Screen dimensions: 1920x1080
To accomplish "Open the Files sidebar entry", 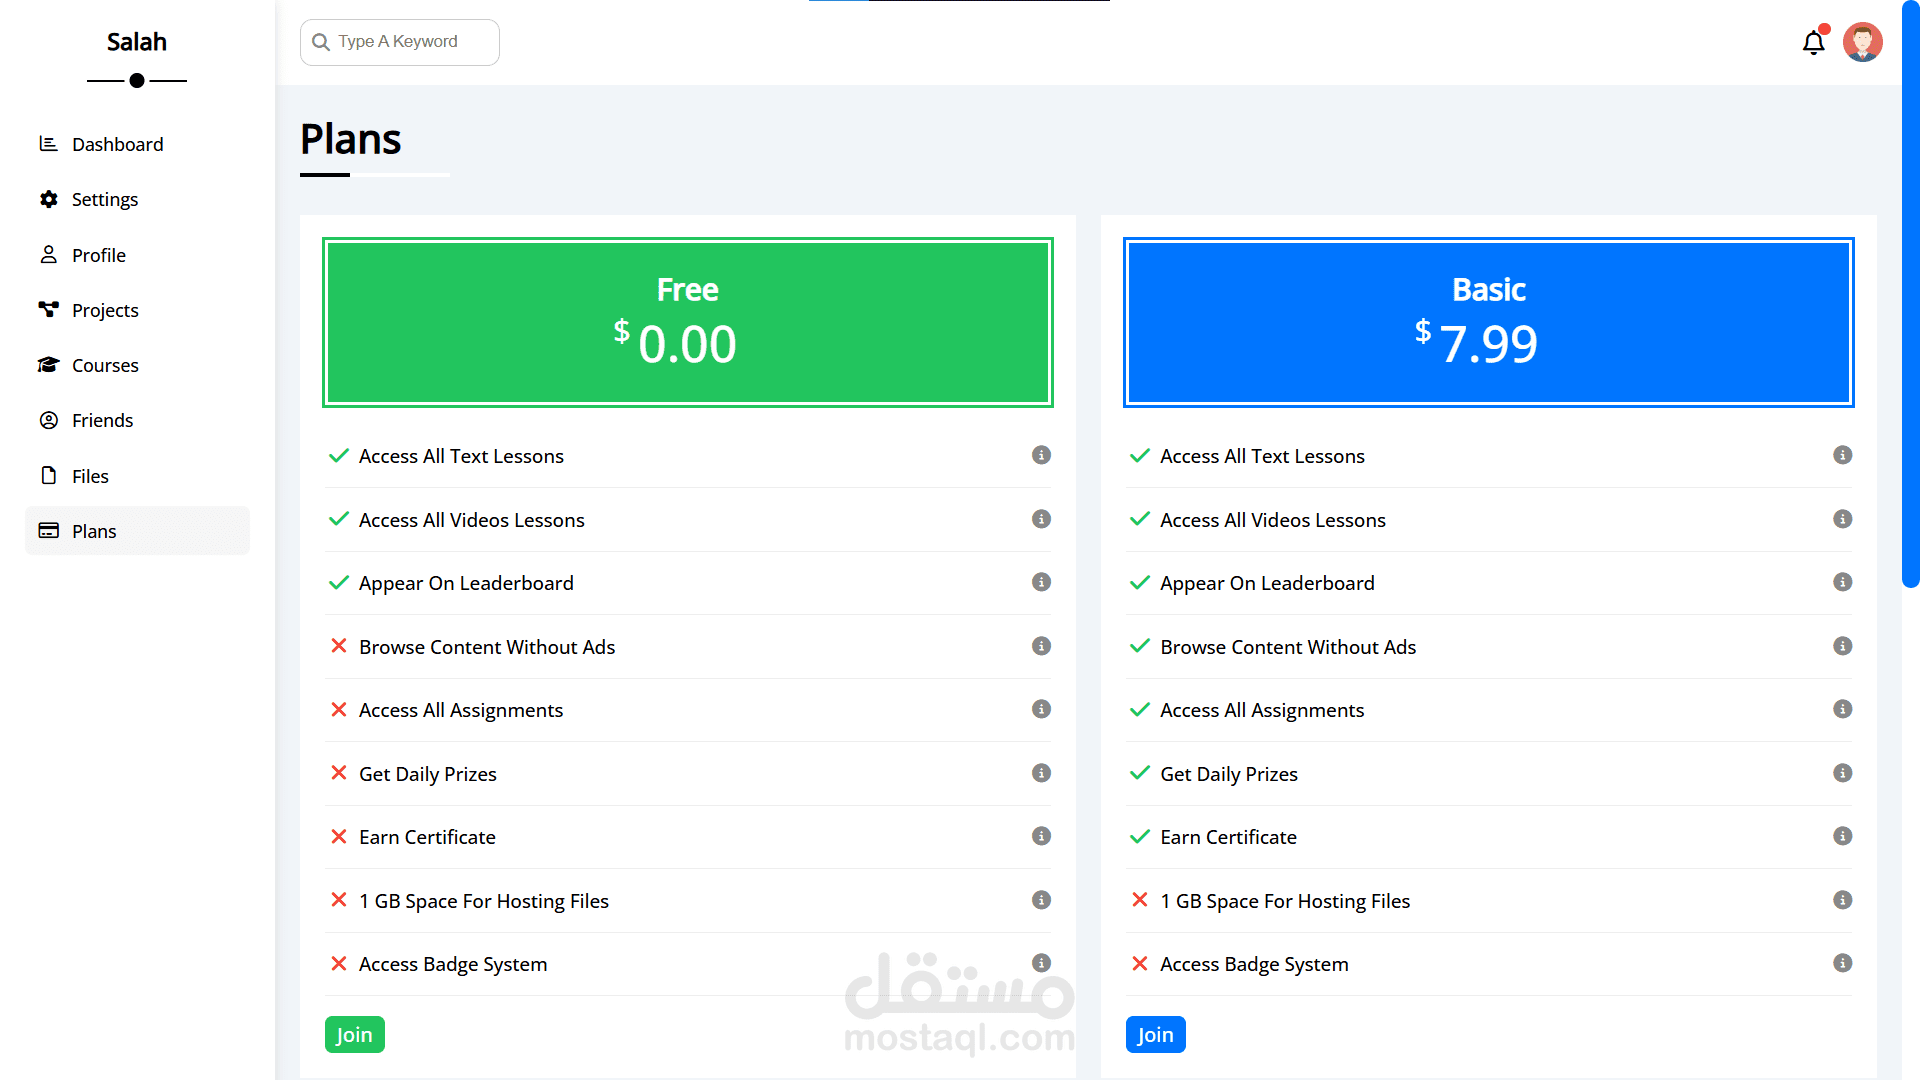I will 90,476.
